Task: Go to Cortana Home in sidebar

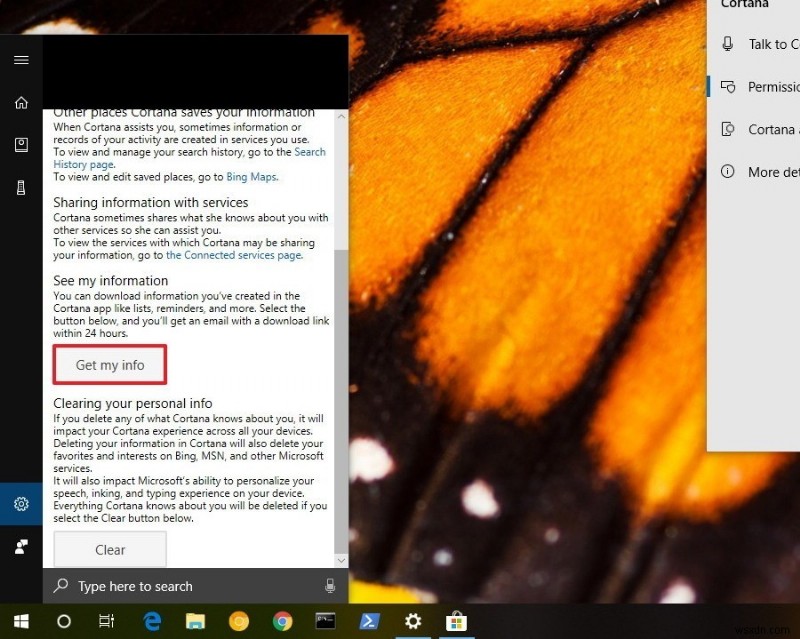Action: click(x=21, y=103)
